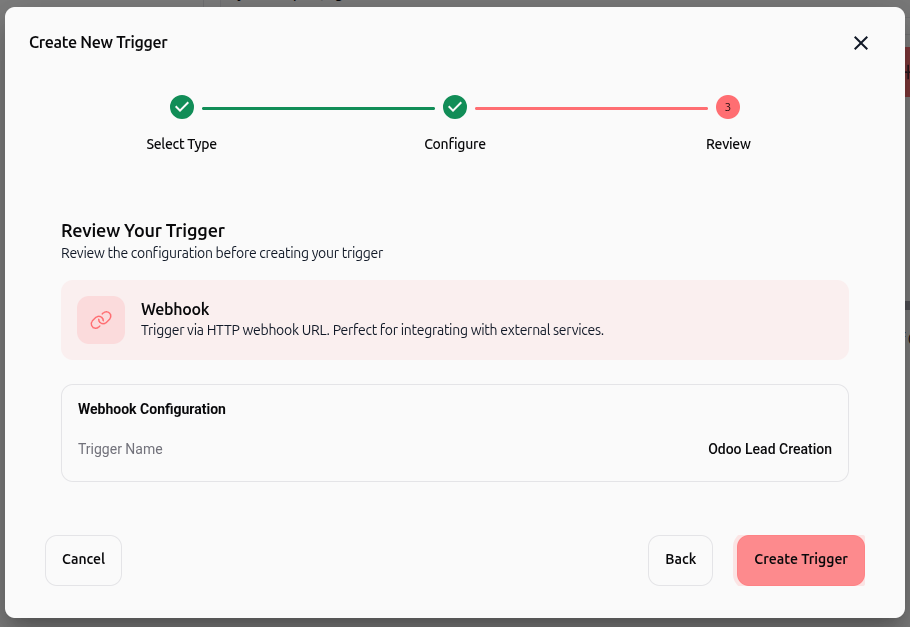
Task: Go to the Configure step label
Action: point(455,144)
